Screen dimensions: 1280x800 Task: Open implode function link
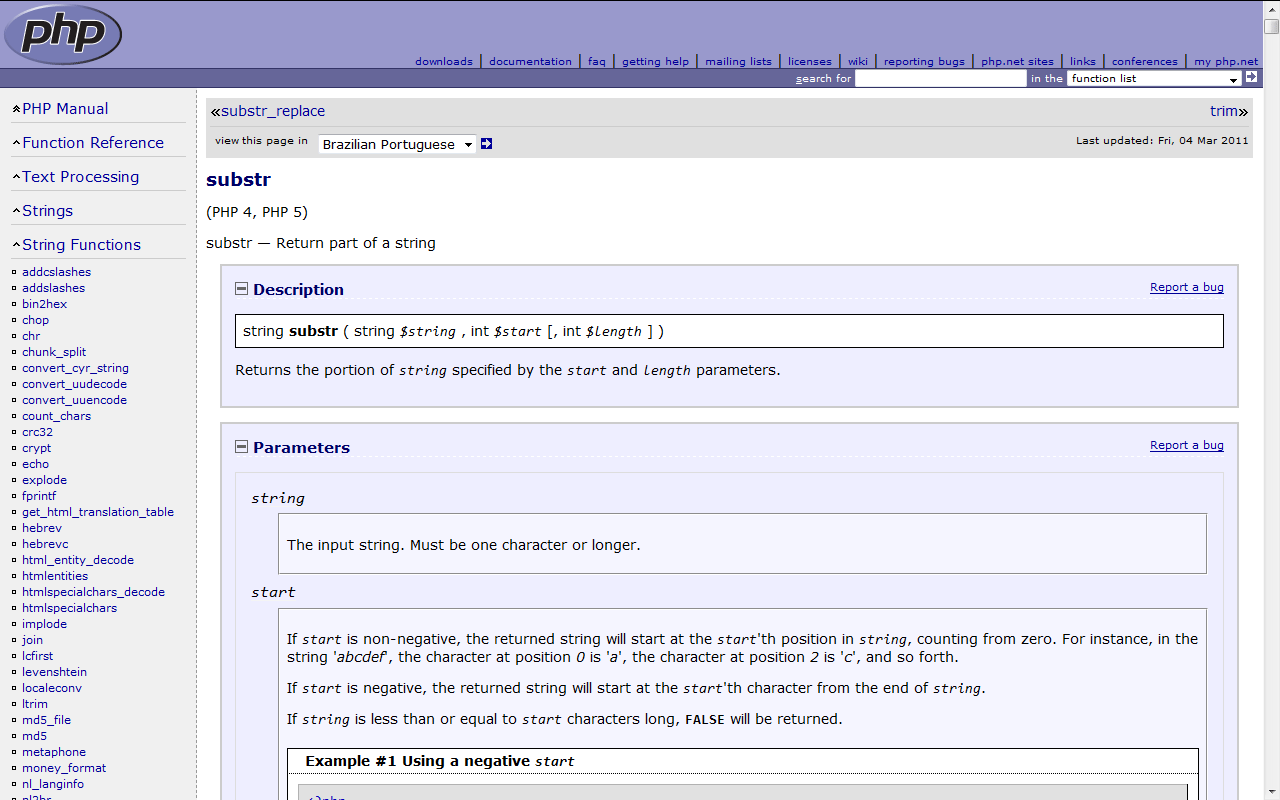click(x=44, y=624)
